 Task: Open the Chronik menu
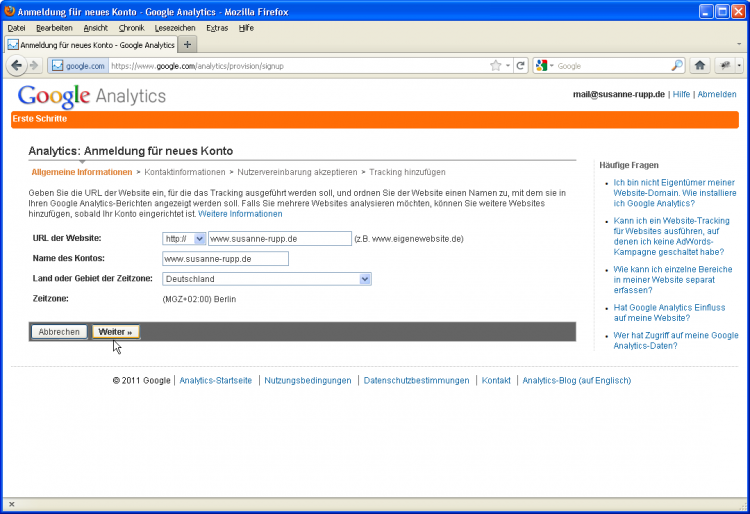point(131,28)
